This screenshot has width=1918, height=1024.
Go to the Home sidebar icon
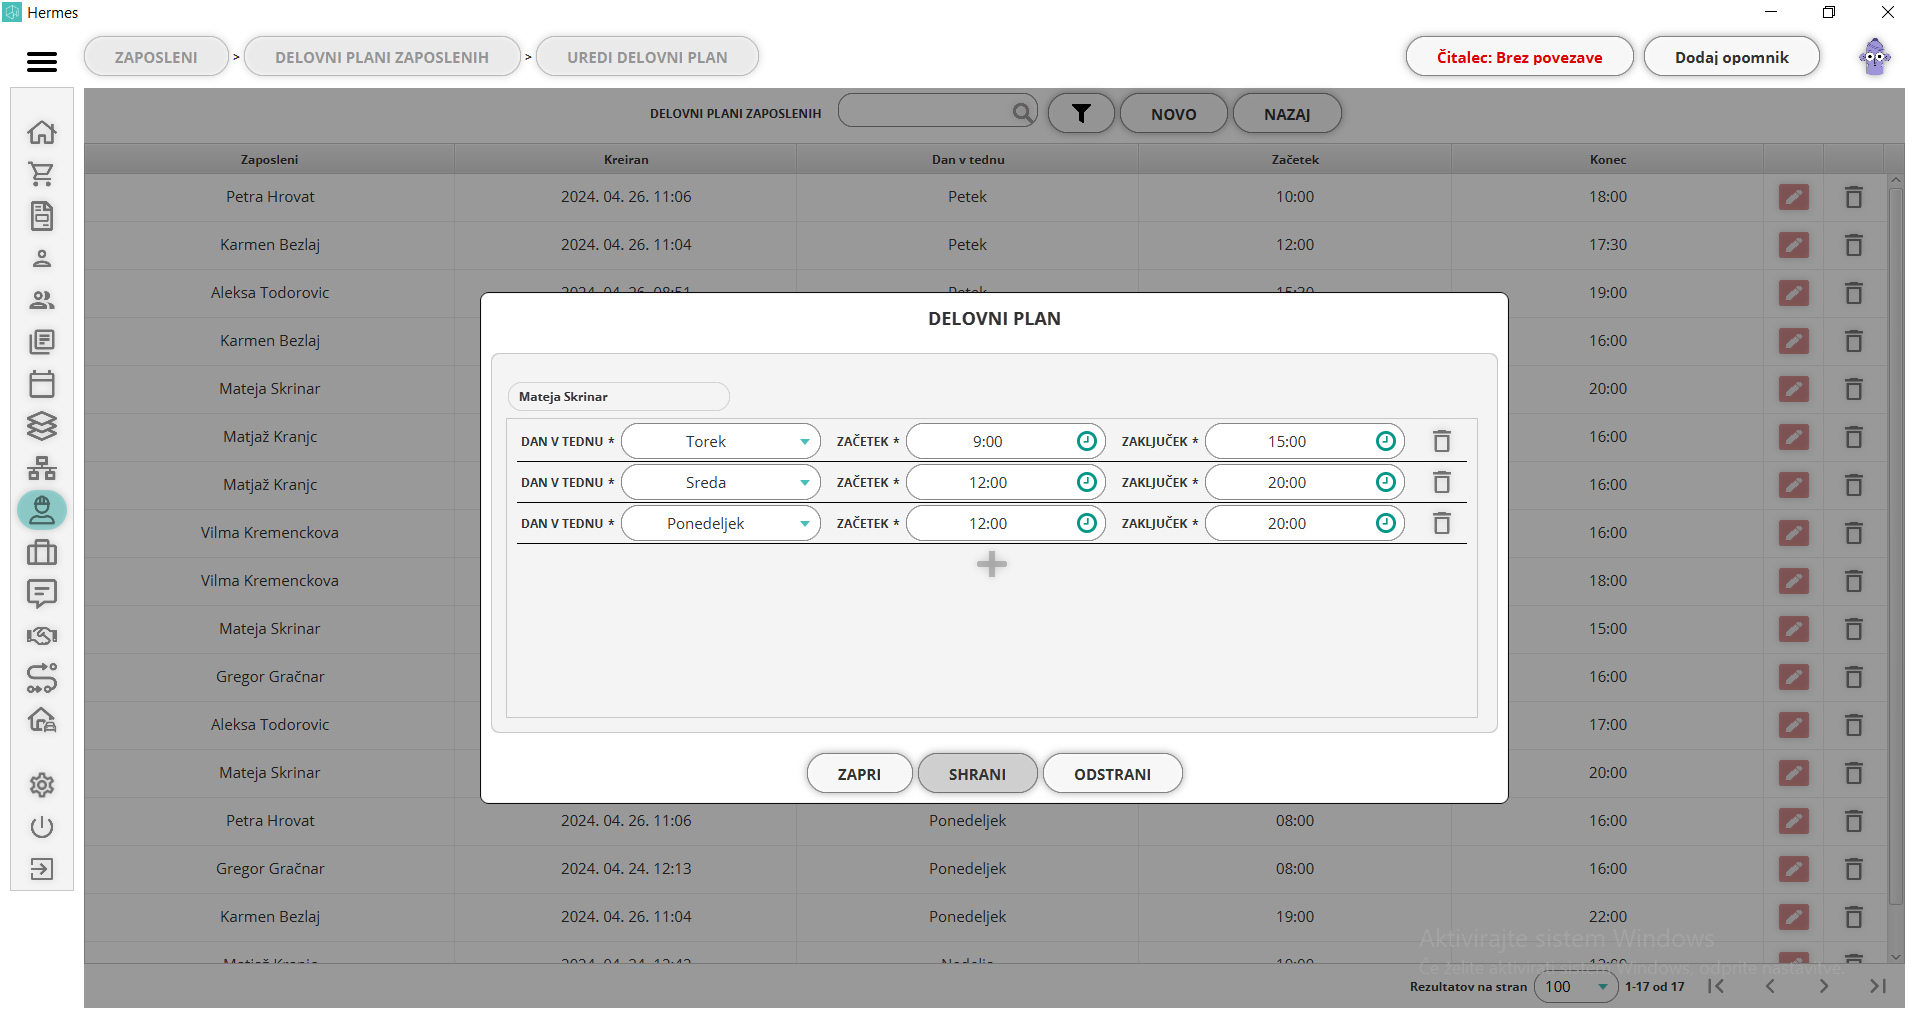(42, 132)
